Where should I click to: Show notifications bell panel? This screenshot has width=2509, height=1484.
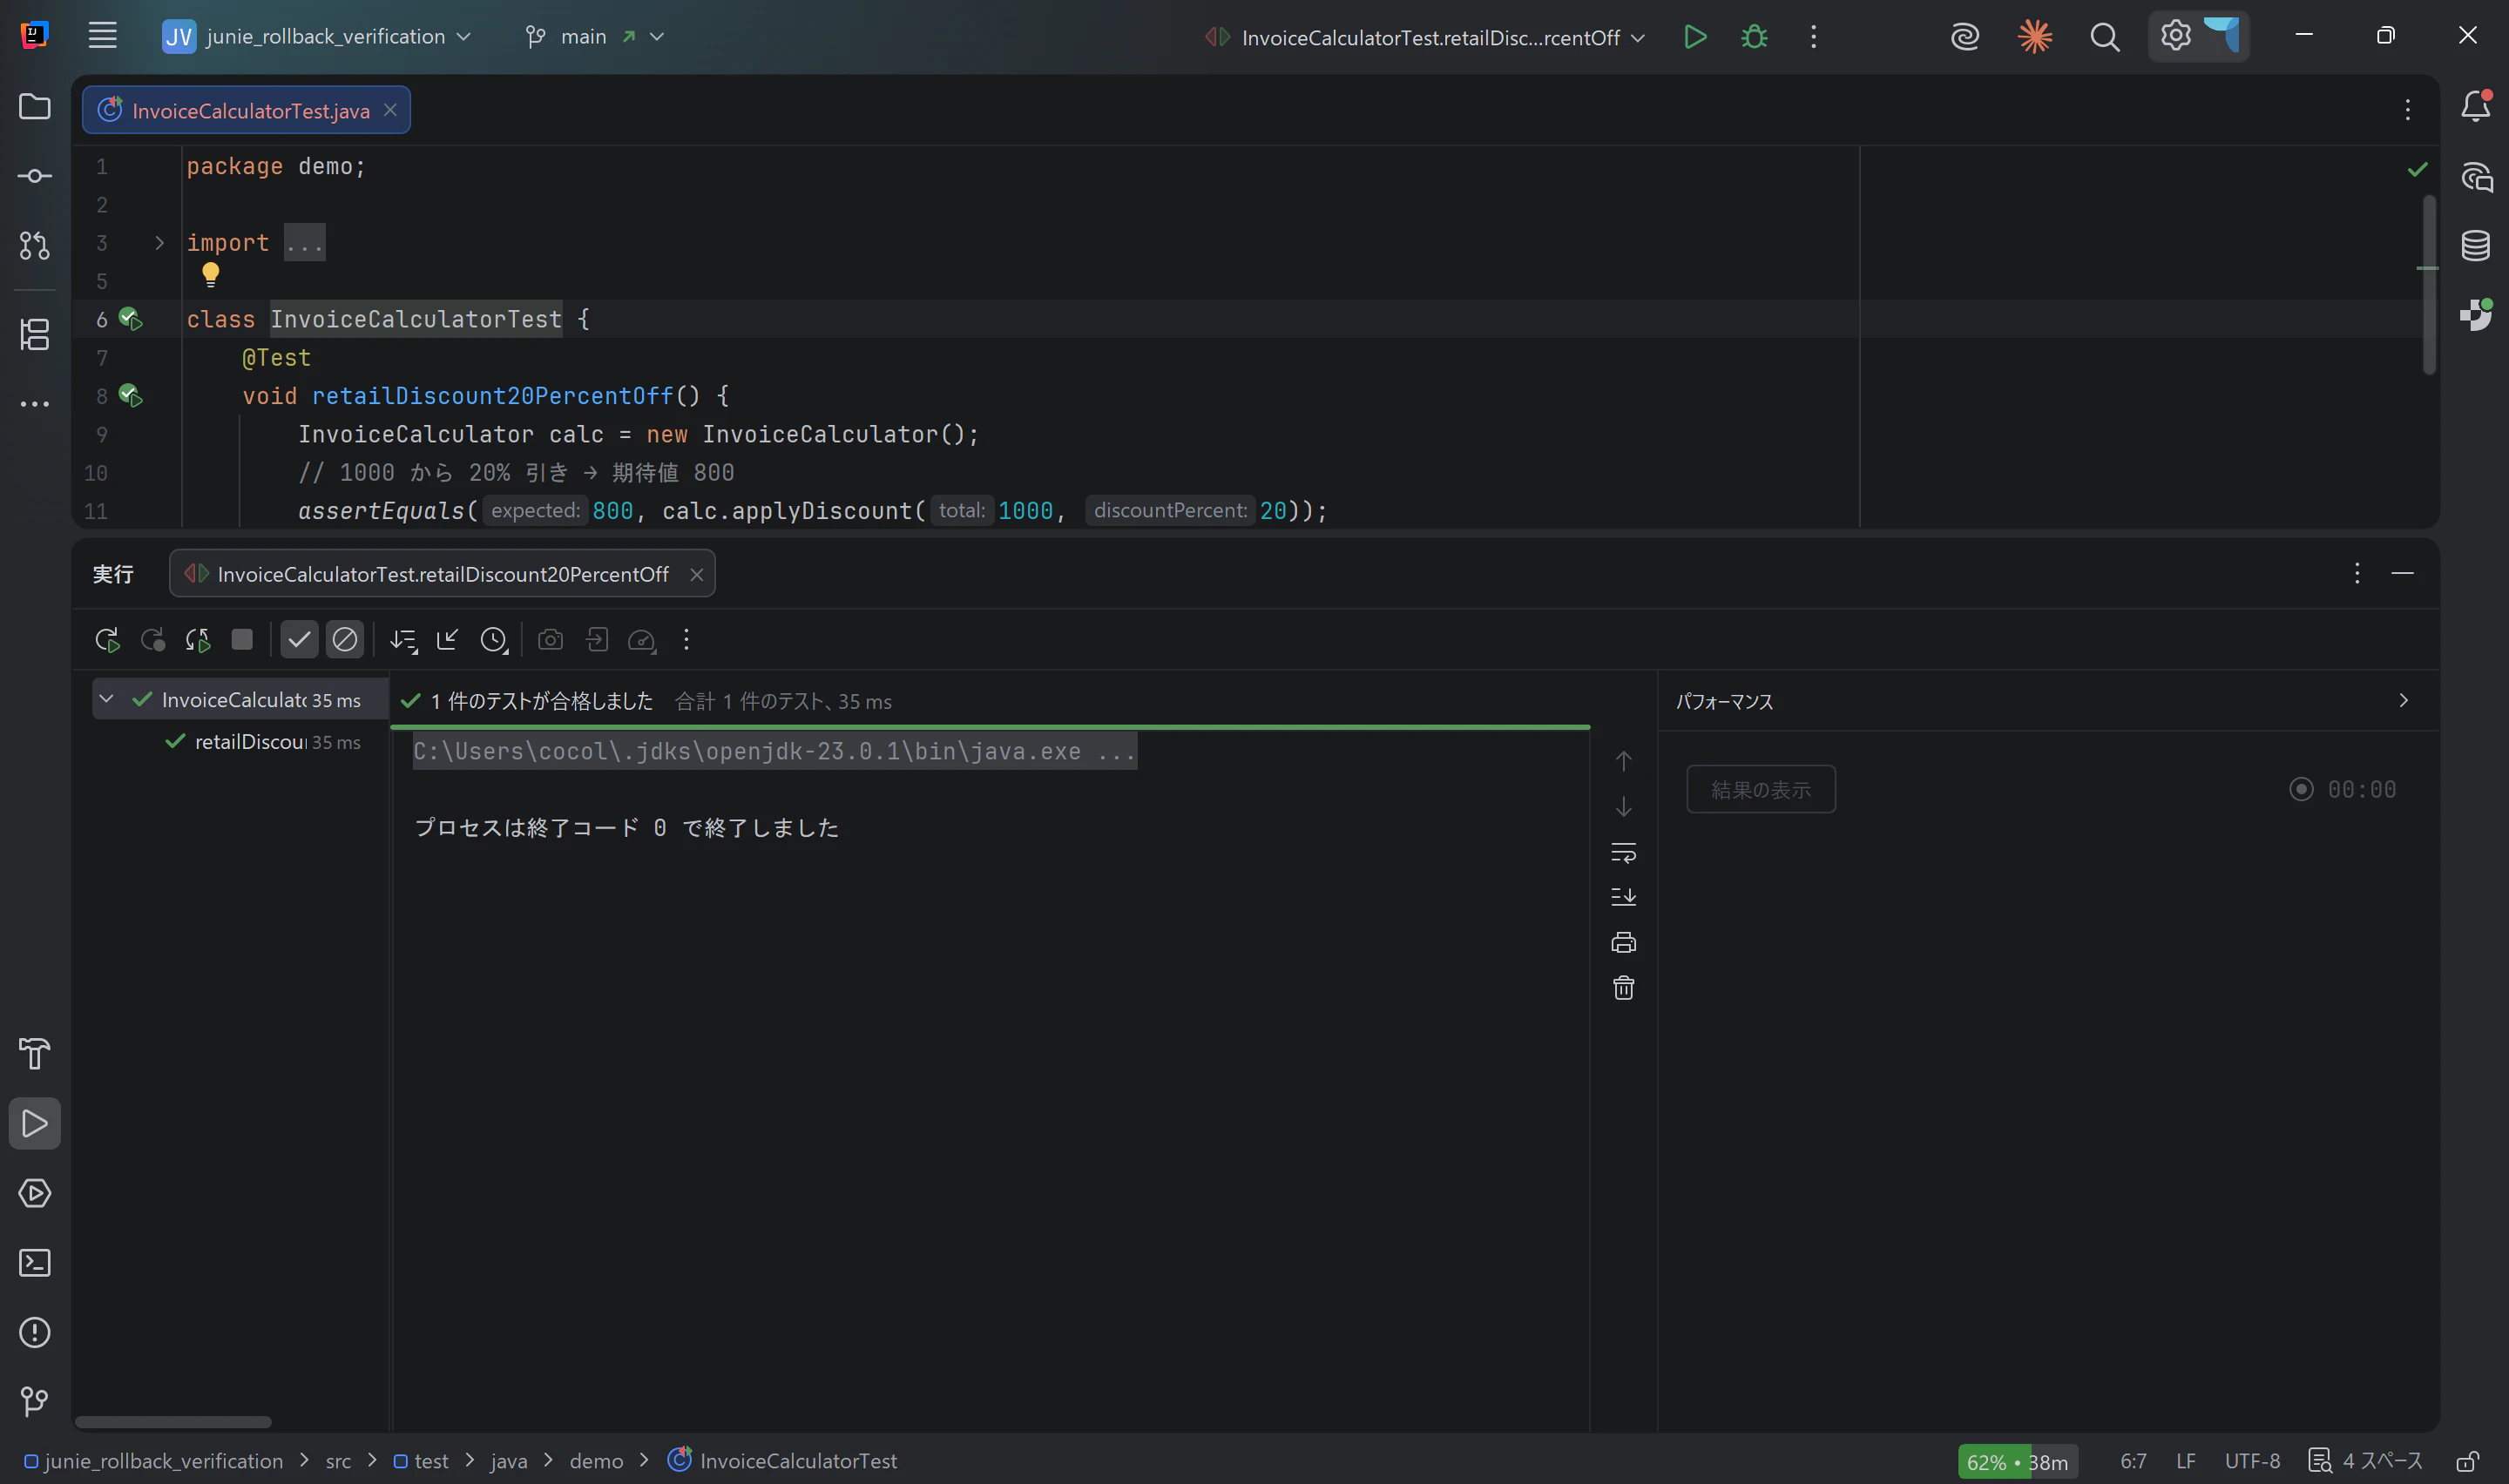2475,106
